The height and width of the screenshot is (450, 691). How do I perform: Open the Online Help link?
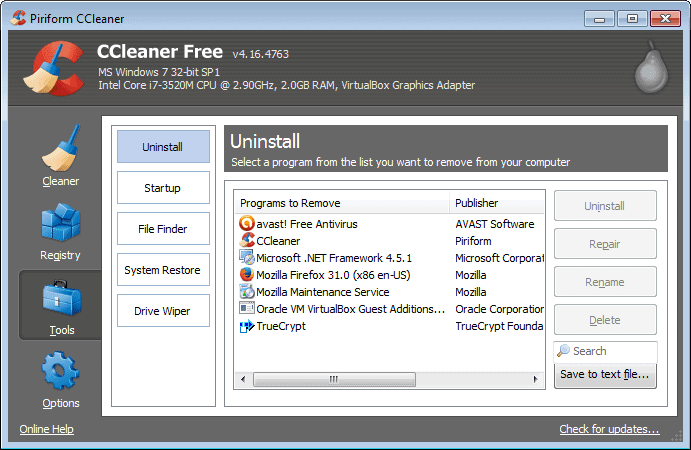click(x=46, y=429)
